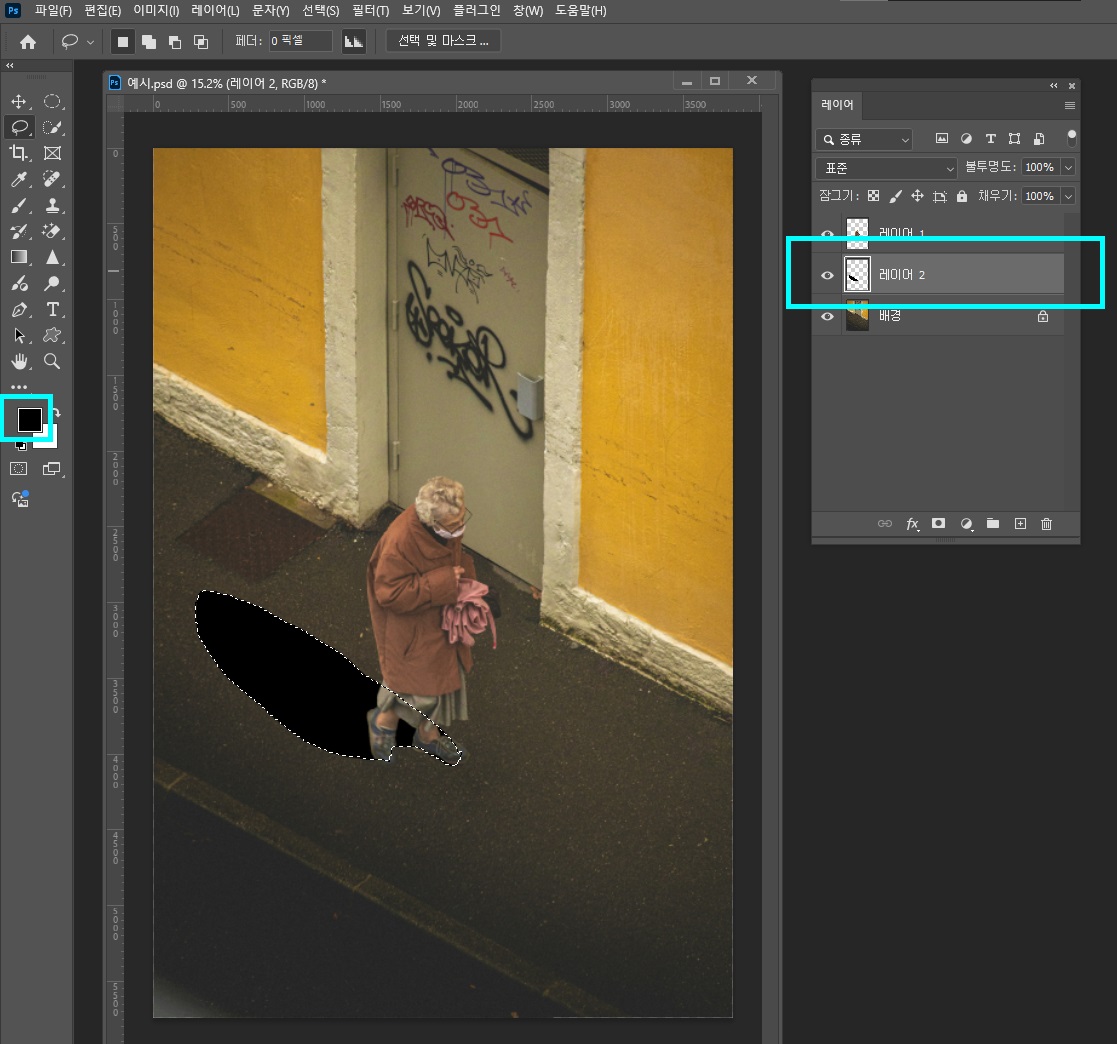Select the Hand tool
This screenshot has width=1117, height=1044.
[x=19, y=362]
